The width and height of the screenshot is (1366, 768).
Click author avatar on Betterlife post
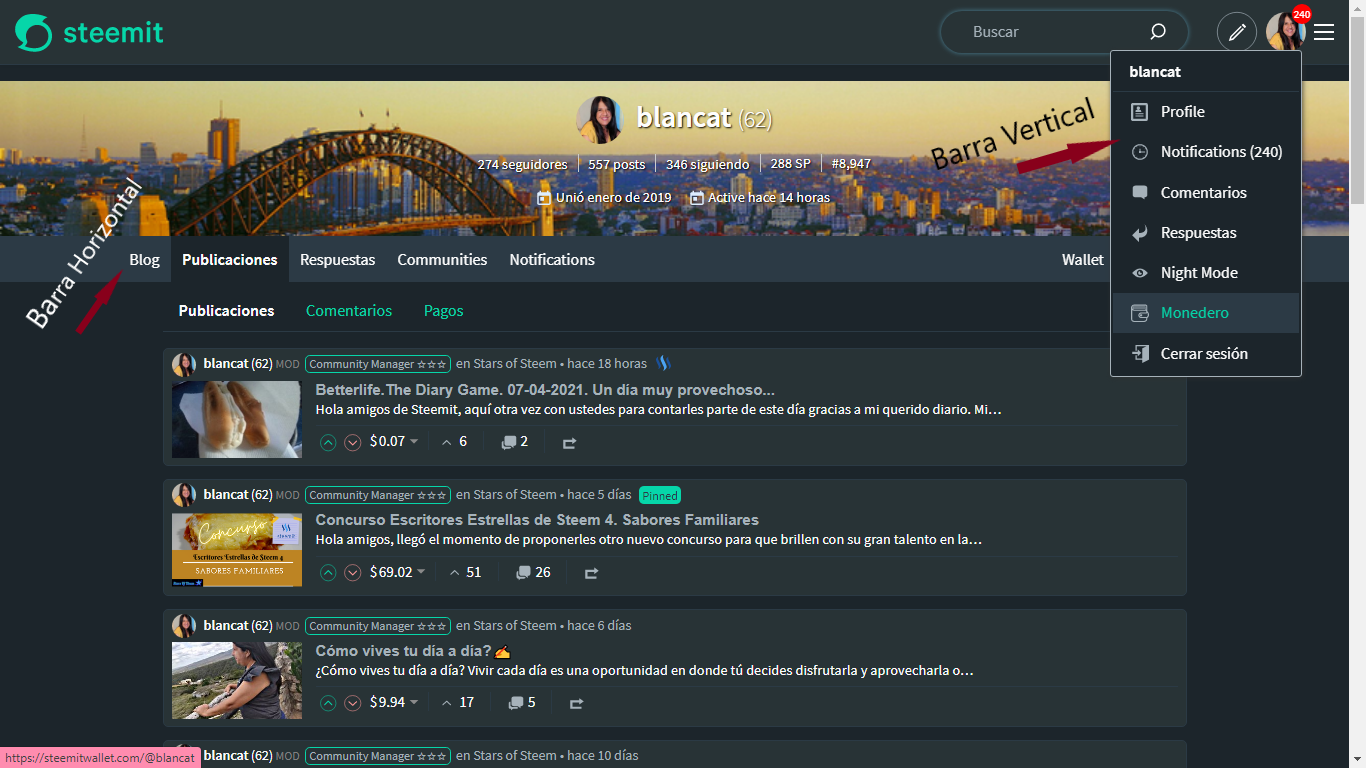tap(184, 364)
